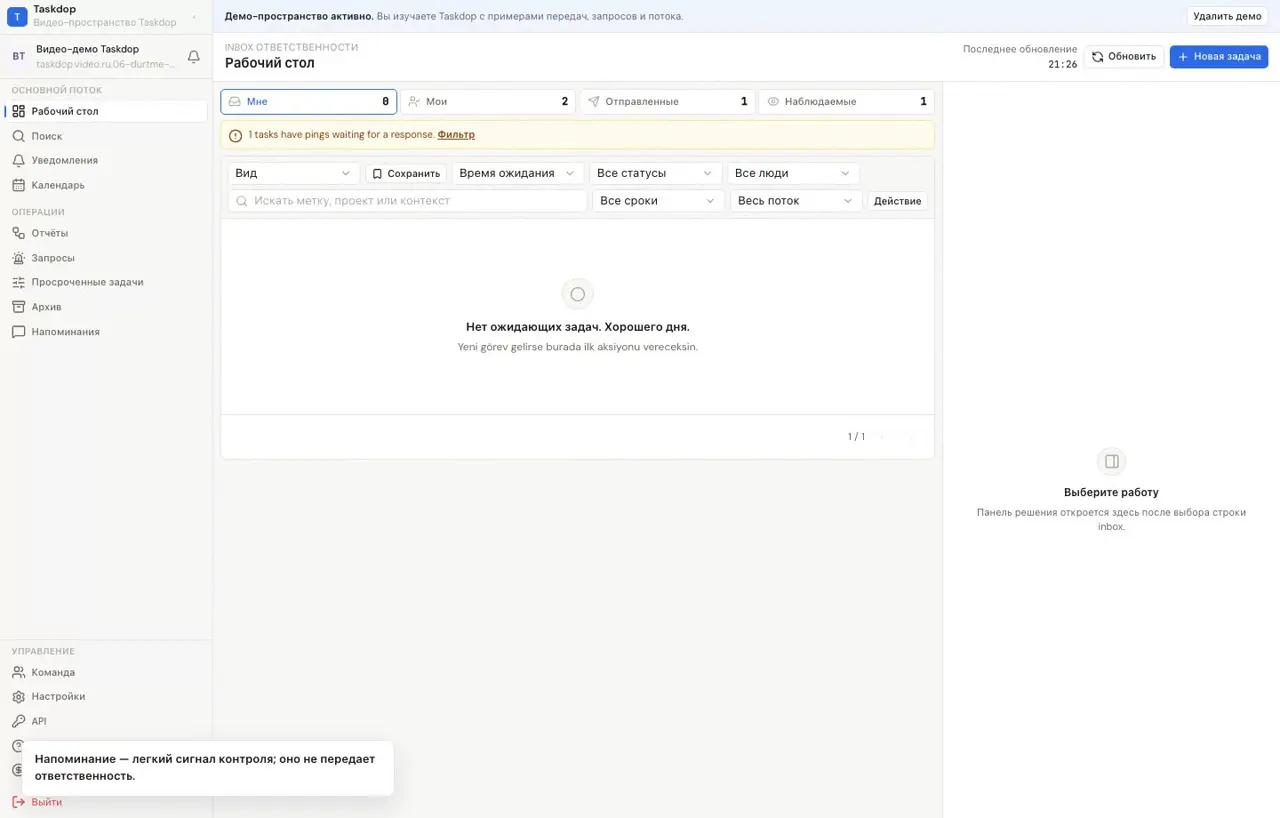Click the Фильтр link in banner
This screenshot has height=818, width=1280.
pyautogui.click(x=456, y=135)
